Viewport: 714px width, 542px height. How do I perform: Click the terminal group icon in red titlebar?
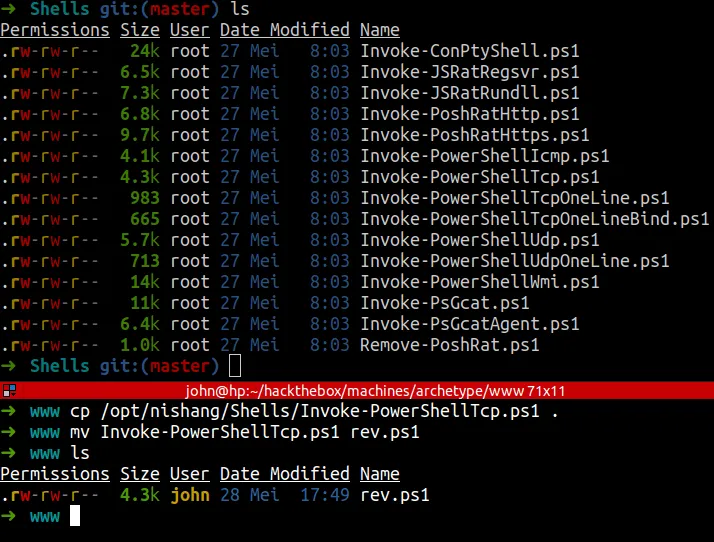click(x=8, y=391)
